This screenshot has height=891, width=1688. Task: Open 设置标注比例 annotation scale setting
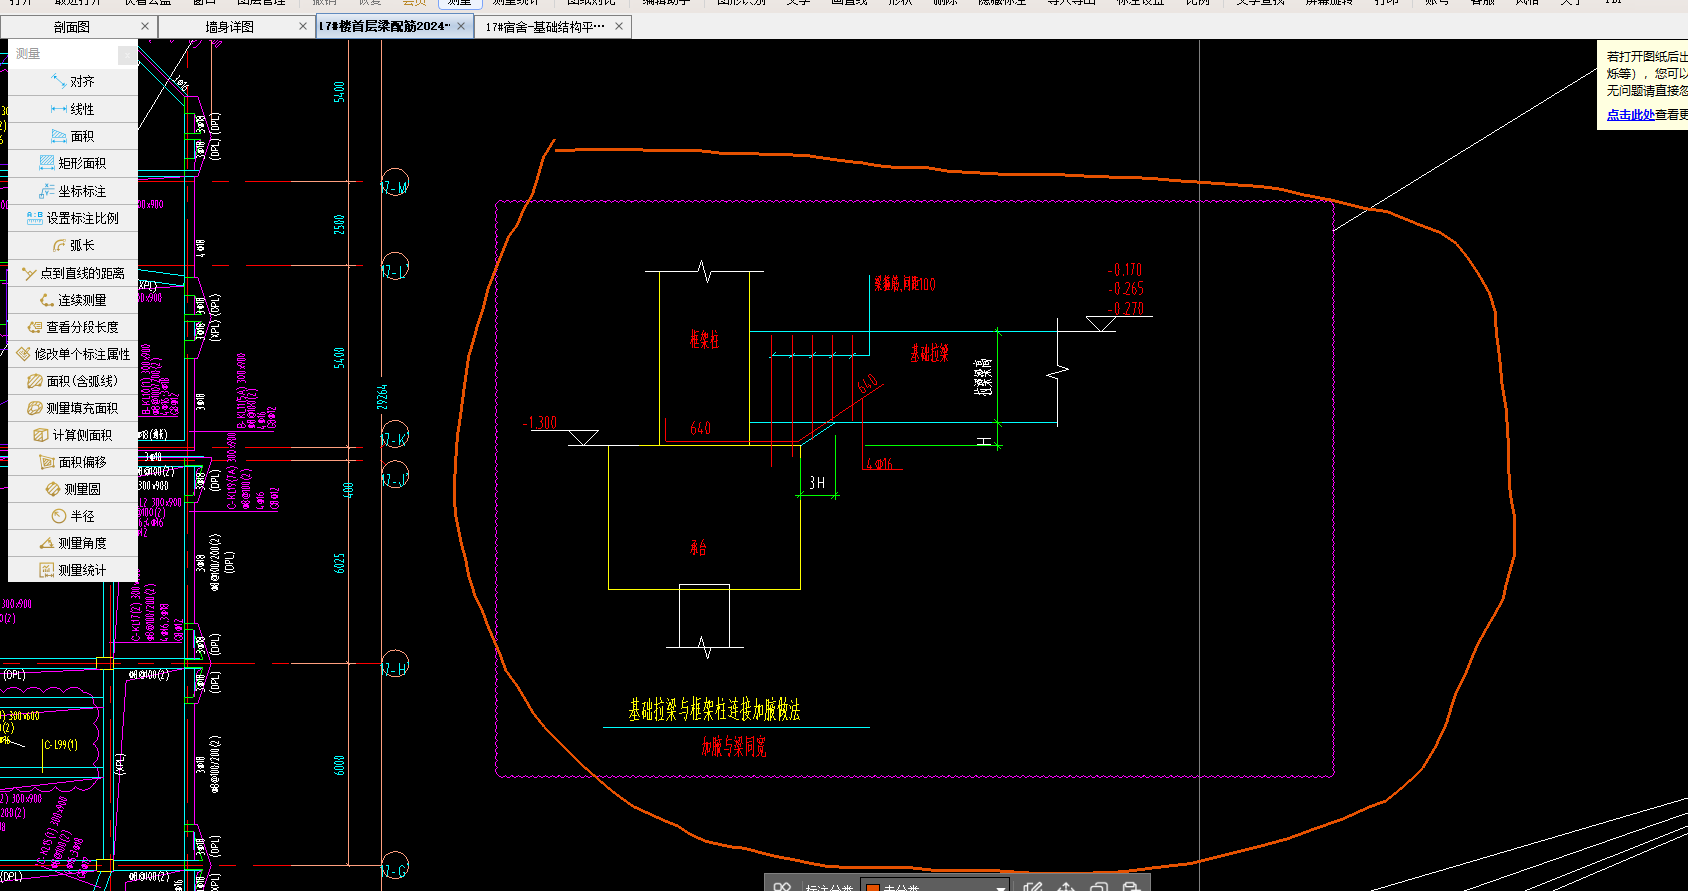pyautogui.click(x=73, y=218)
